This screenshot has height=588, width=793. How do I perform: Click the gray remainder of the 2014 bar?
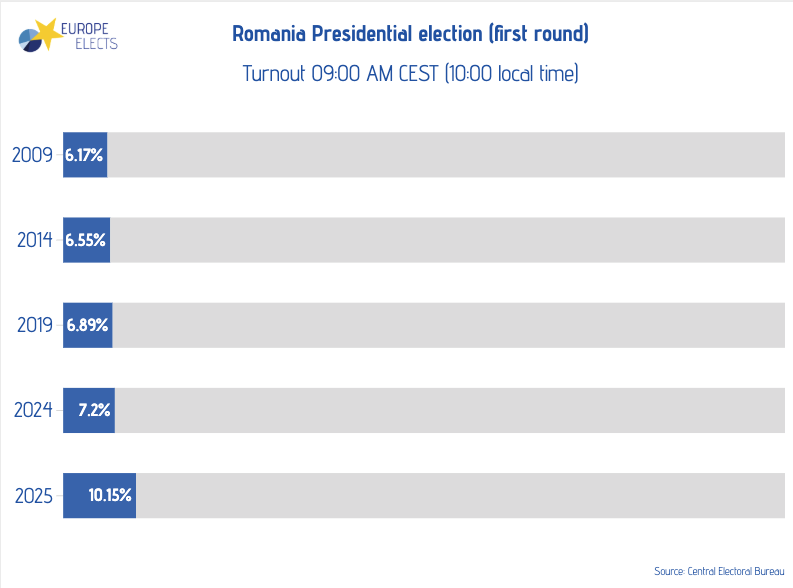447,240
